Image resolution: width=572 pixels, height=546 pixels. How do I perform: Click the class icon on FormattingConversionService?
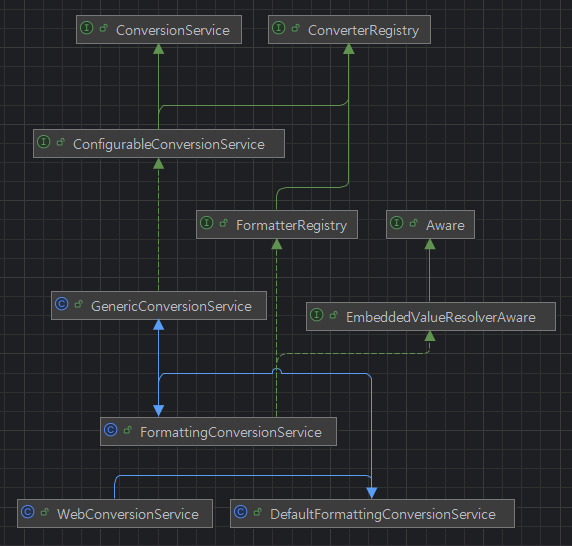[x=111, y=430]
